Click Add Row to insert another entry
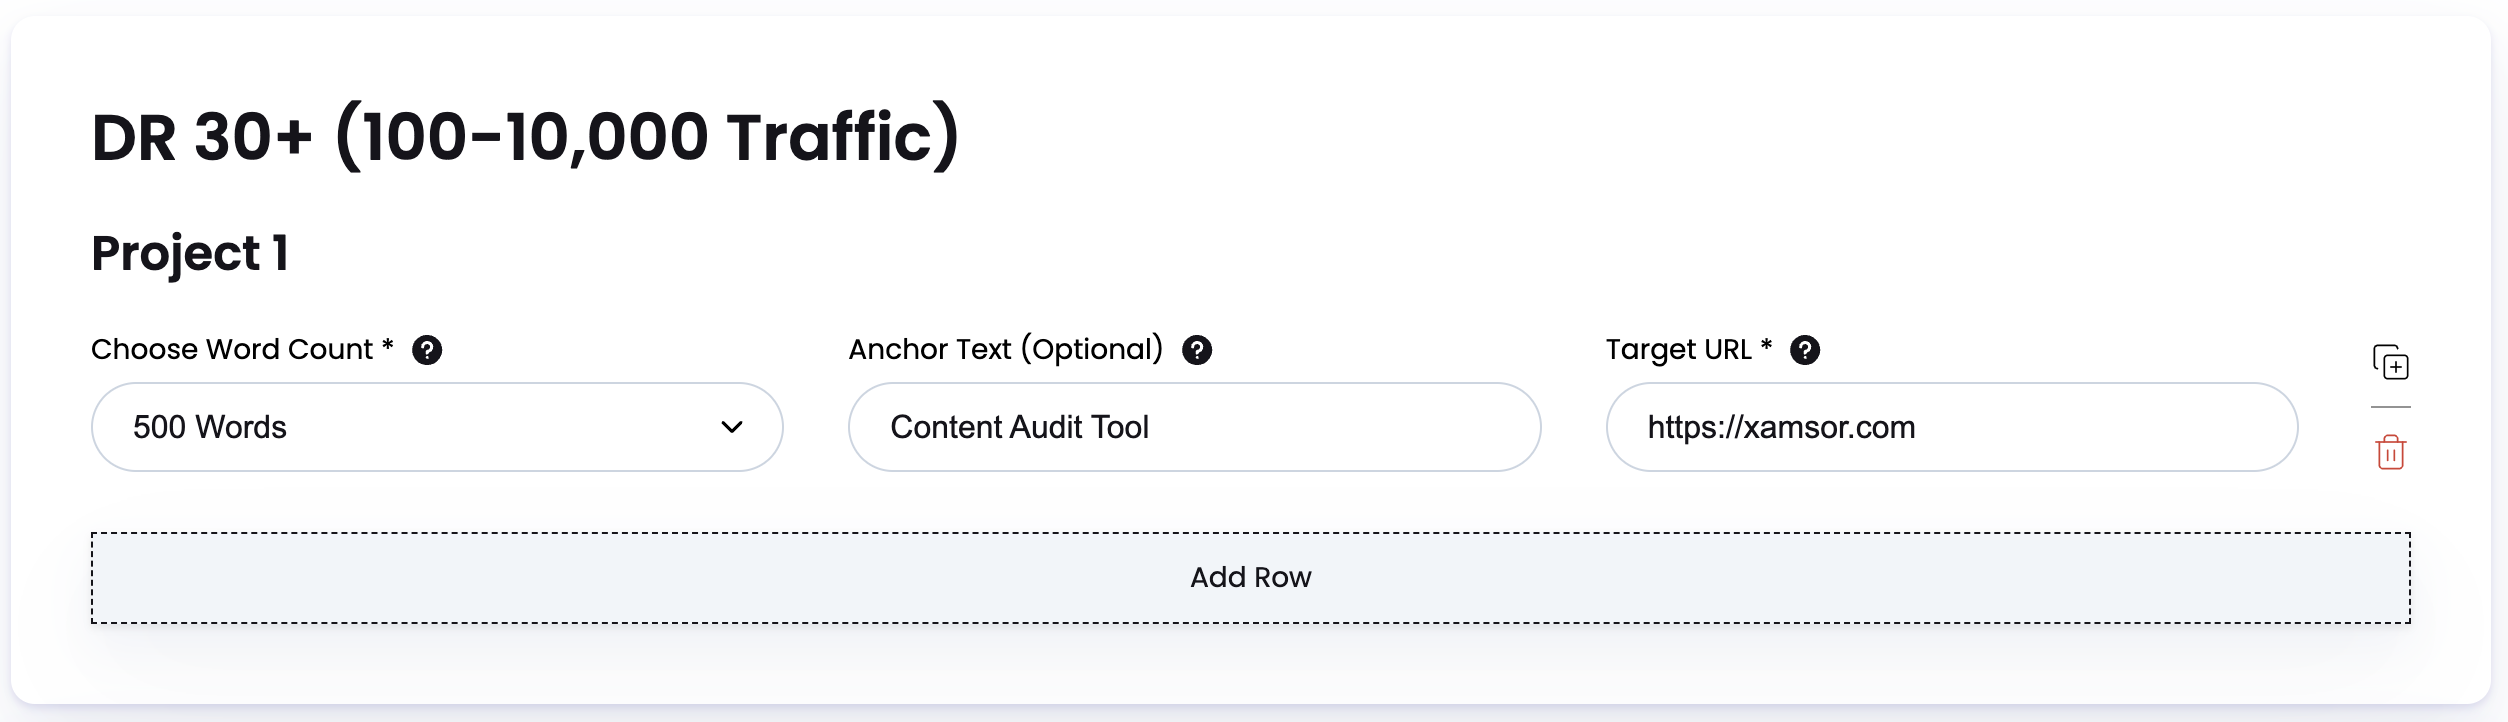This screenshot has height=722, width=2508. [1250, 577]
